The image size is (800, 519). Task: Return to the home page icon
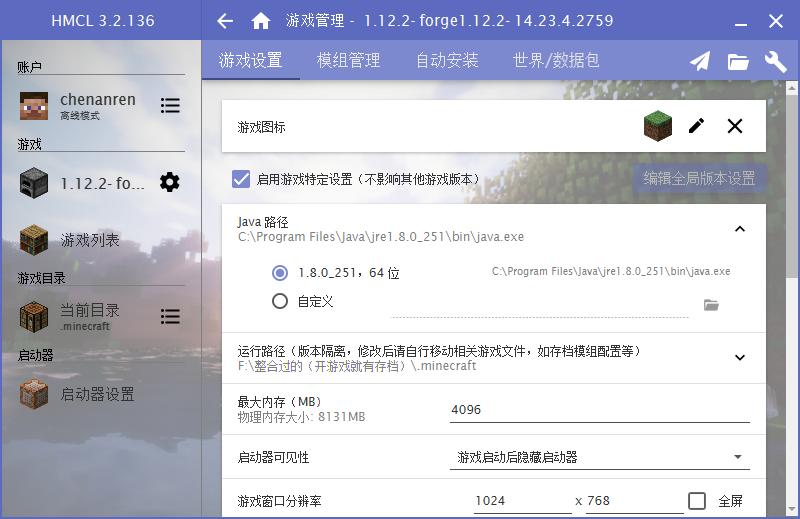261,21
